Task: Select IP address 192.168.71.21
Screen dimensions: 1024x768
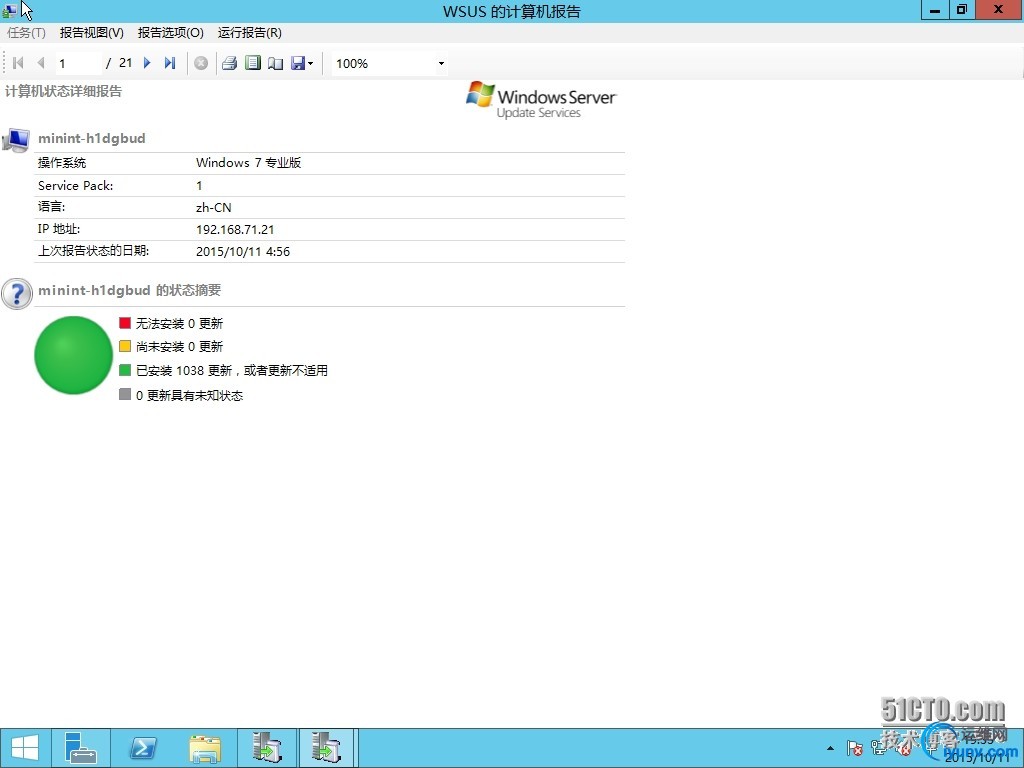Action: (235, 229)
